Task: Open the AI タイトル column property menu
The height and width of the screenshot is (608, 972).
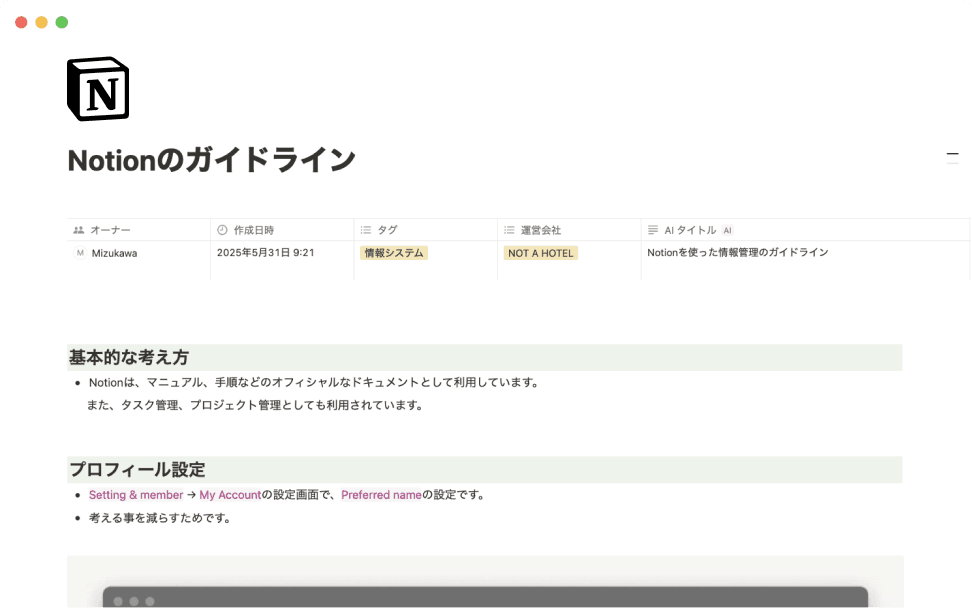Action: (x=690, y=229)
